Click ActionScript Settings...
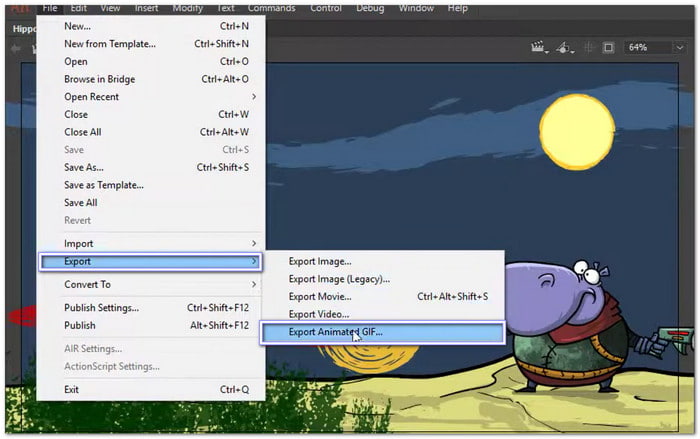The width and height of the screenshot is (700, 439). point(151,366)
